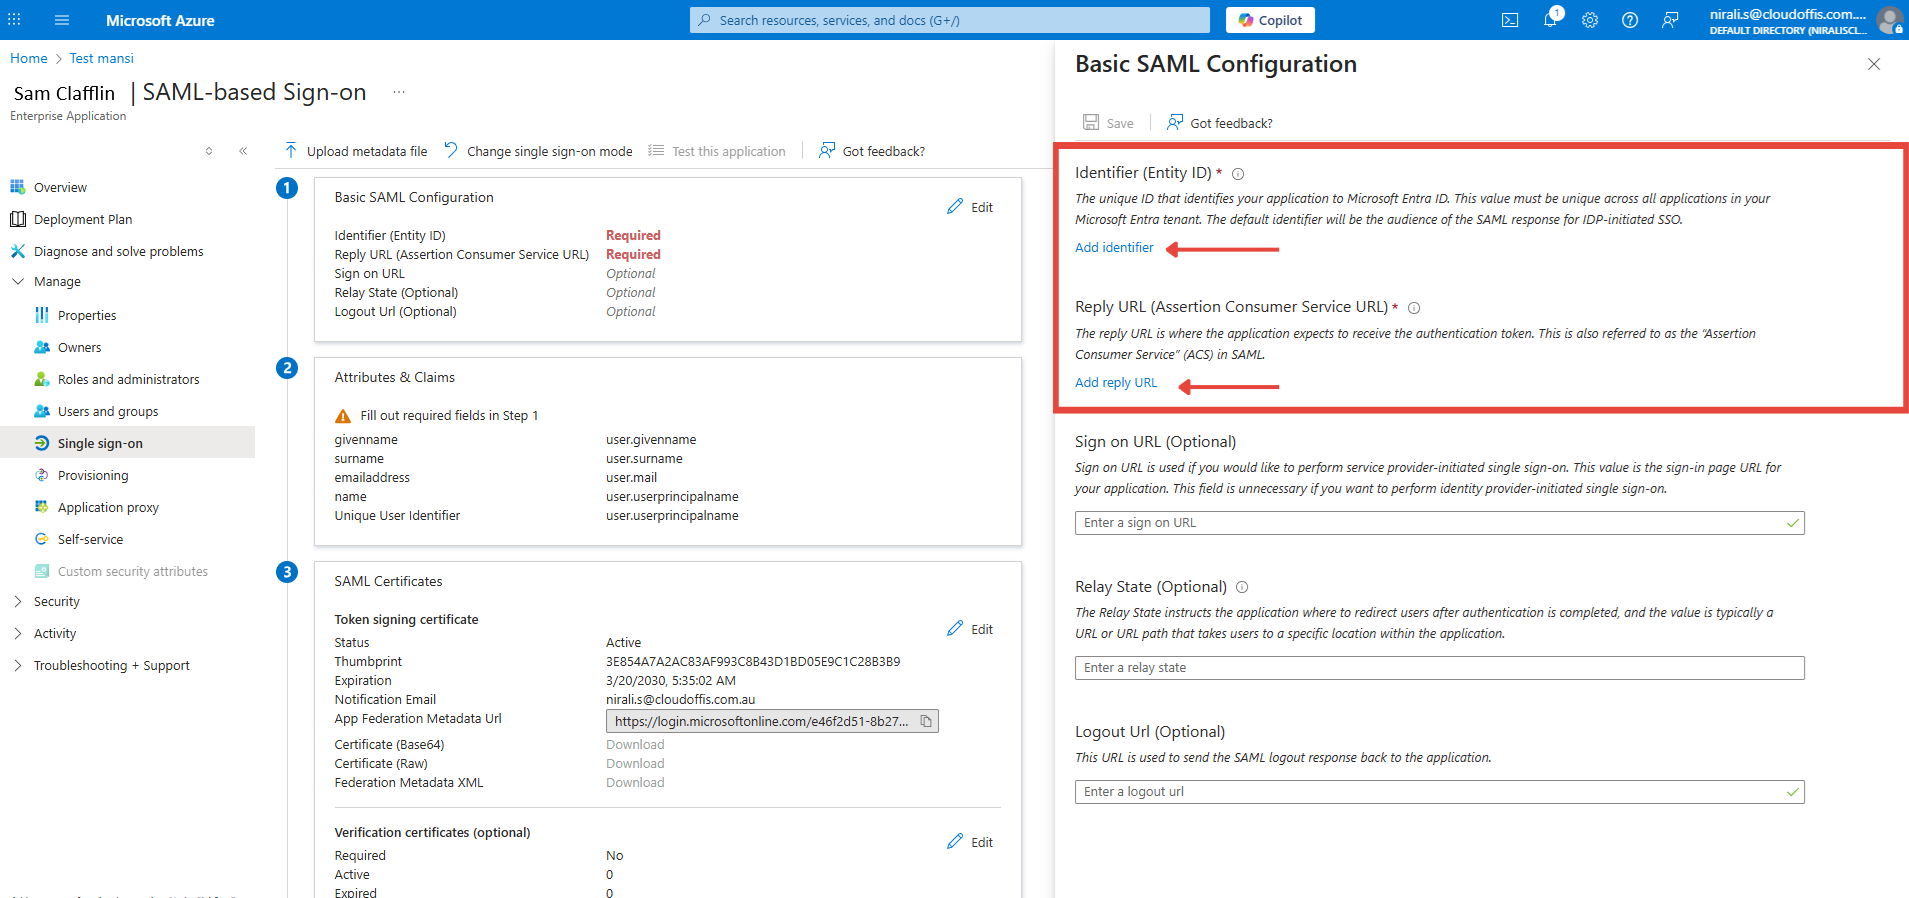The height and width of the screenshot is (898, 1909).
Task: Edit Verification certificates section
Action: coord(970,842)
